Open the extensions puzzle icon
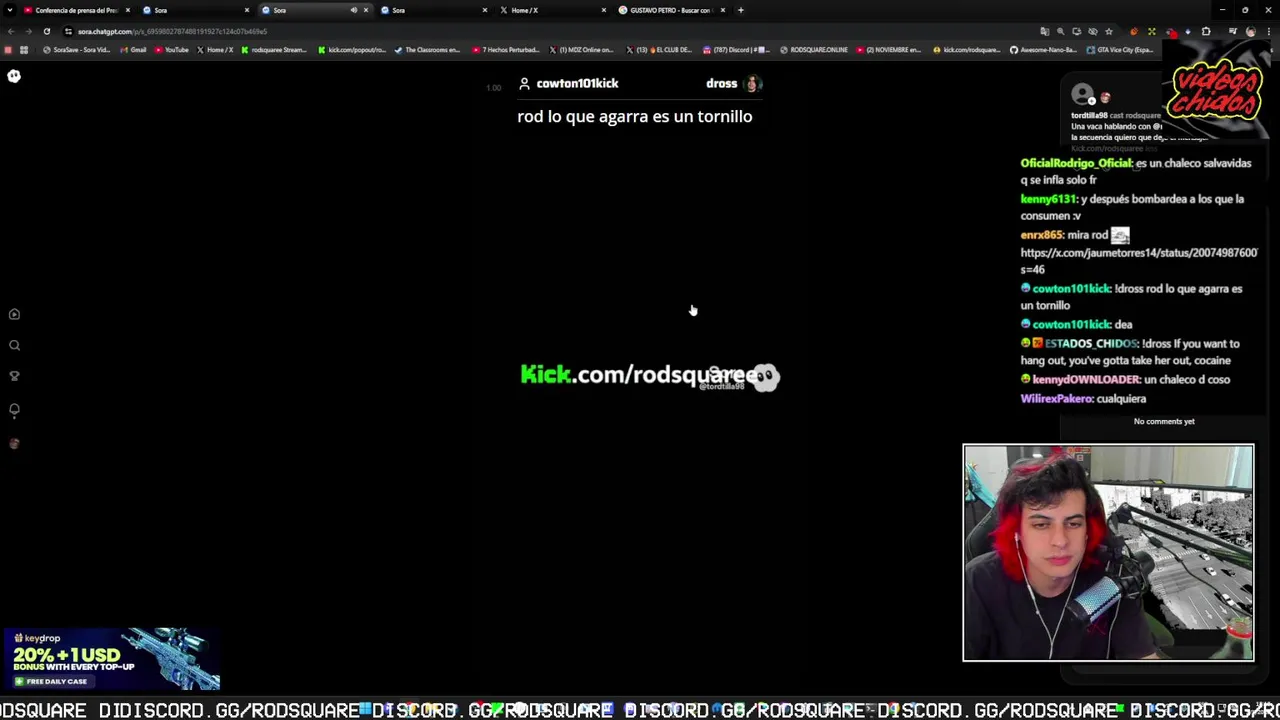1280x720 pixels. click(x=1206, y=31)
